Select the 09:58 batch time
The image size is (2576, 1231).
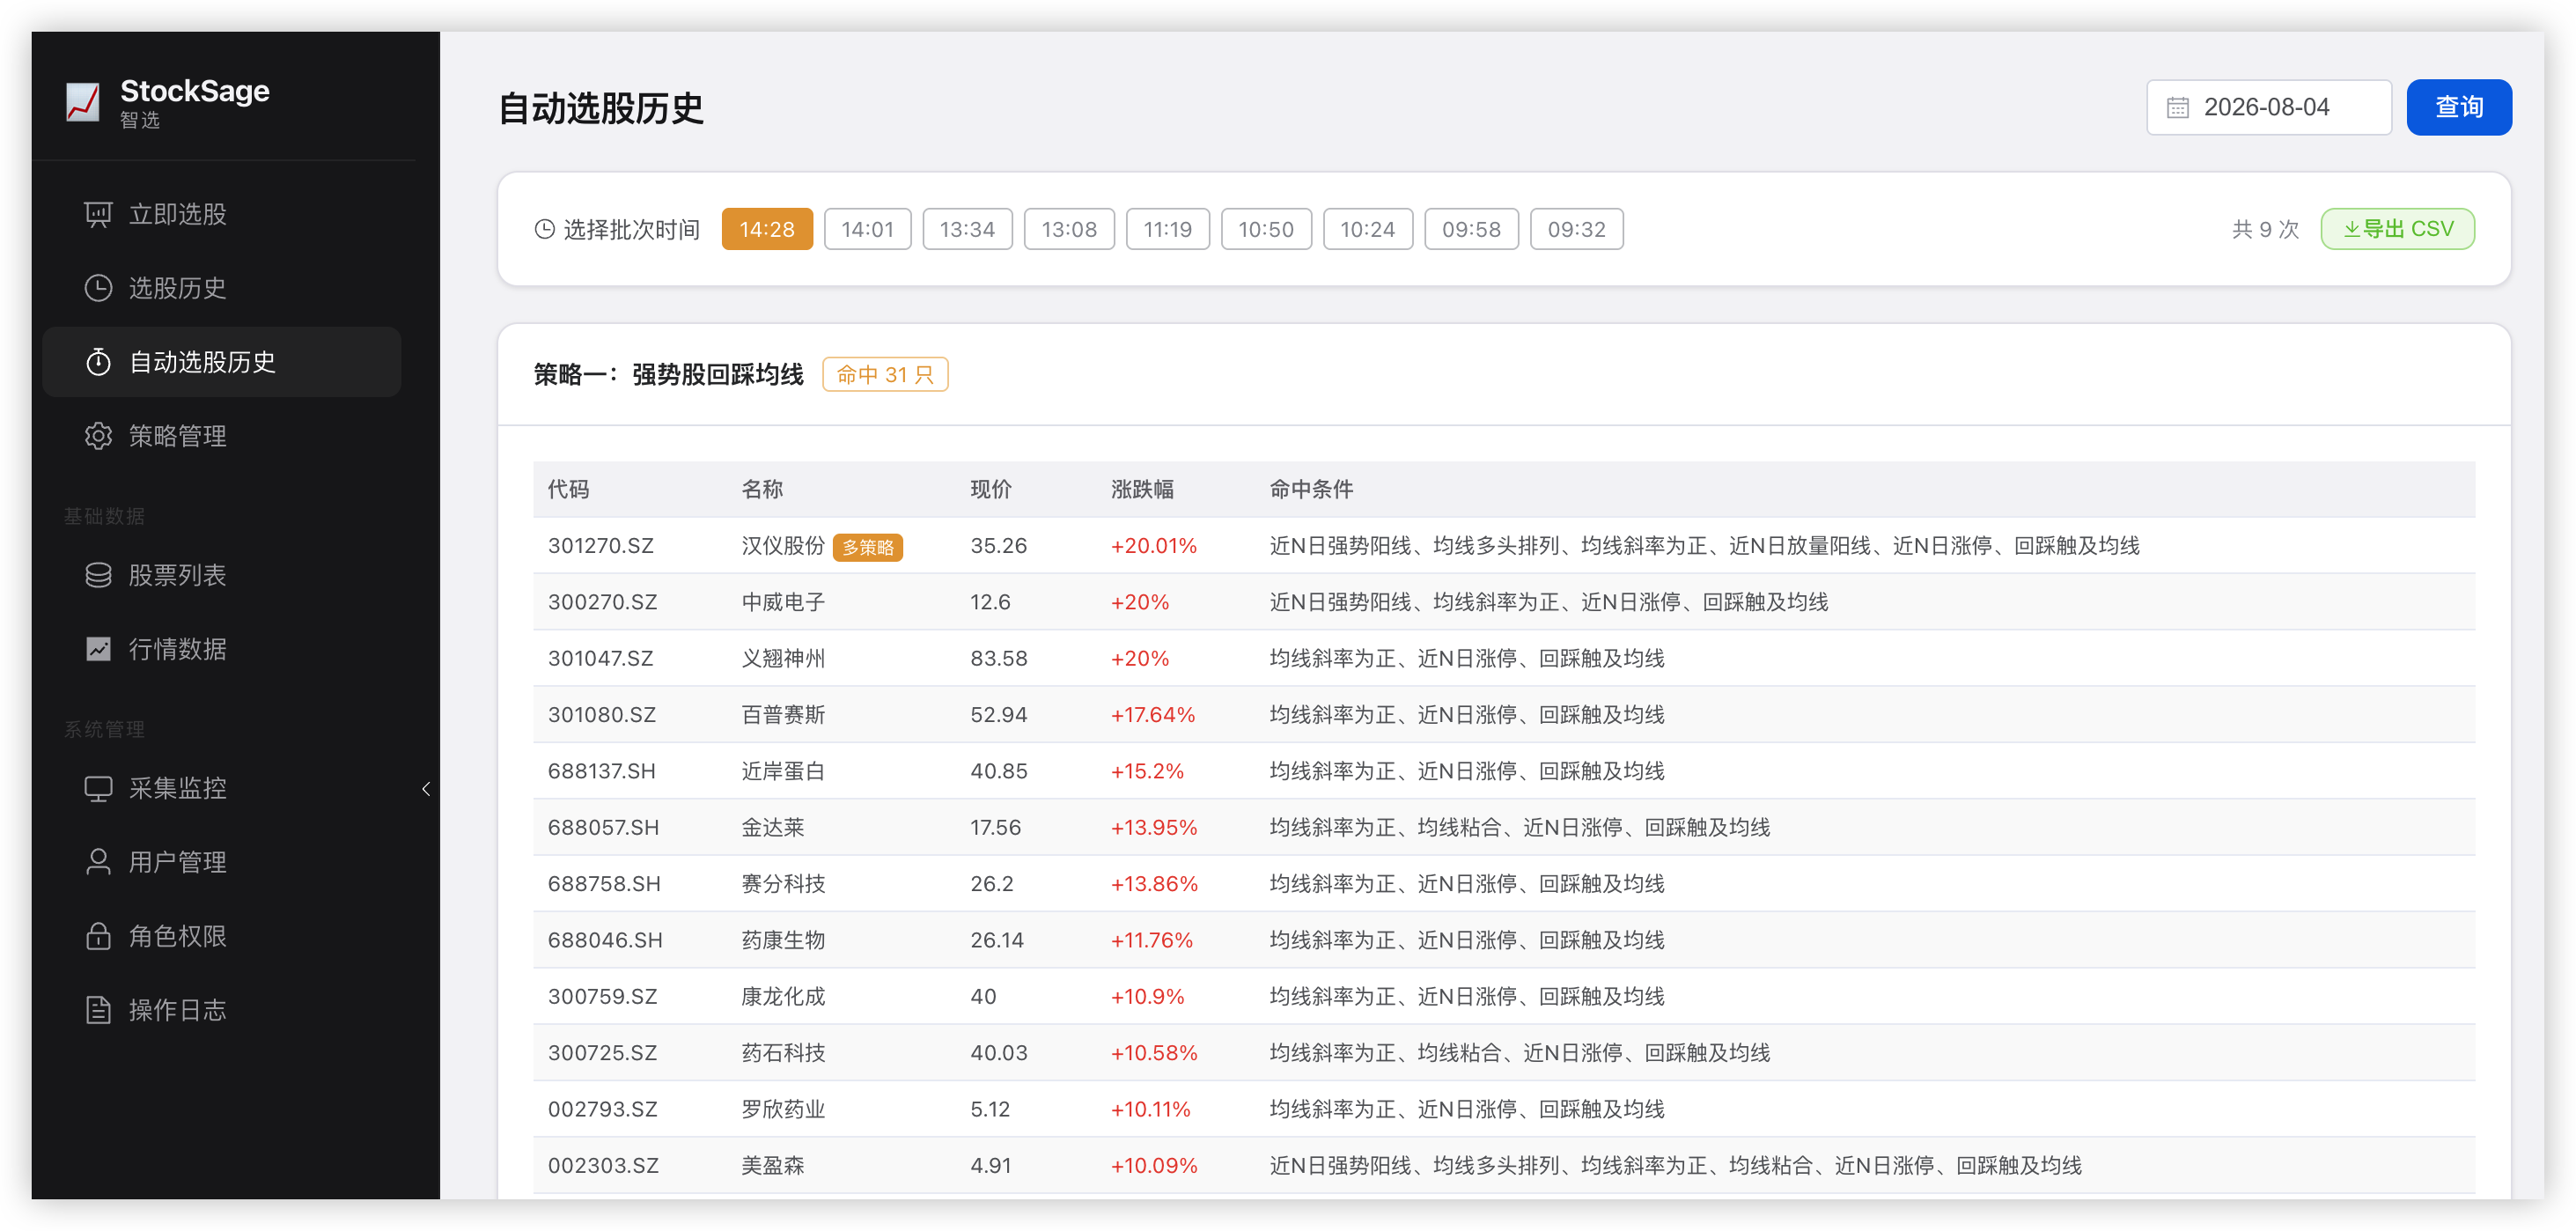pos(1471,229)
